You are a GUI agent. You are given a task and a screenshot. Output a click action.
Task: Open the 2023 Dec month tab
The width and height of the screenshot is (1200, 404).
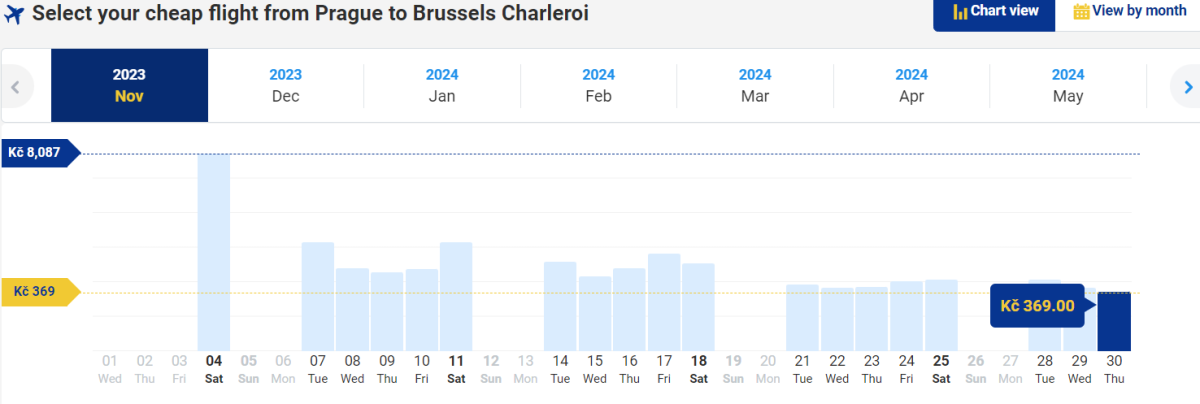point(285,86)
